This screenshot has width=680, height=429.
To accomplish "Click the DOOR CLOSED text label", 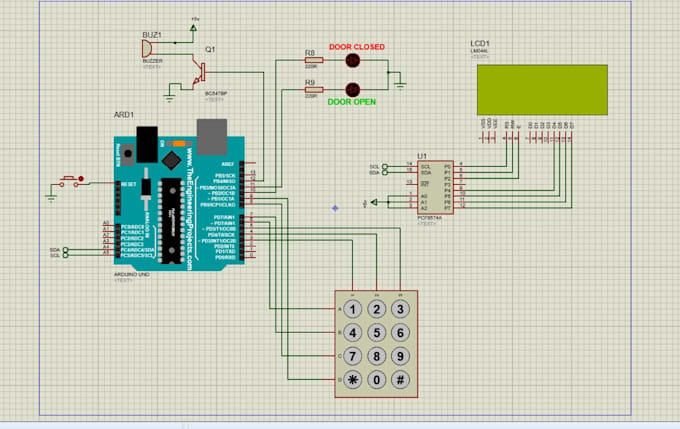I will click(x=357, y=47).
